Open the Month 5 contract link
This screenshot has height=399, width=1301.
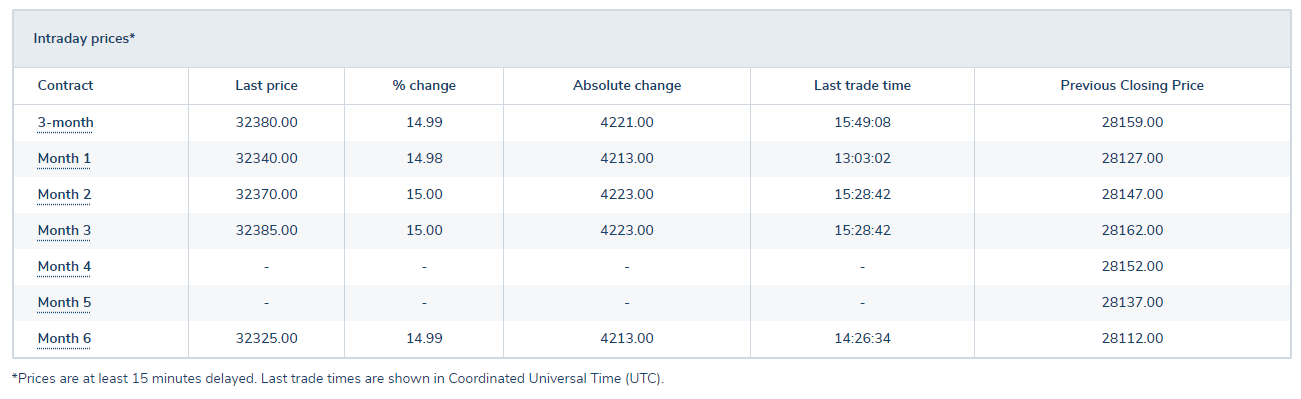click(64, 302)
